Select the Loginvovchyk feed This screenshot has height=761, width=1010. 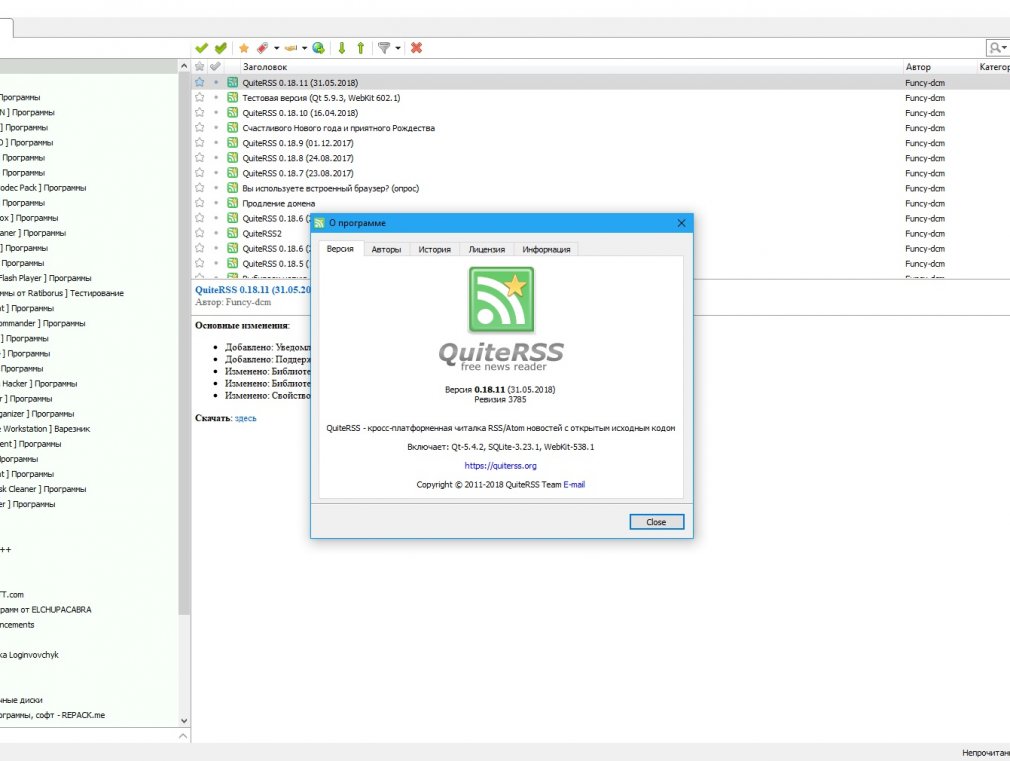(x=30, y=655)
